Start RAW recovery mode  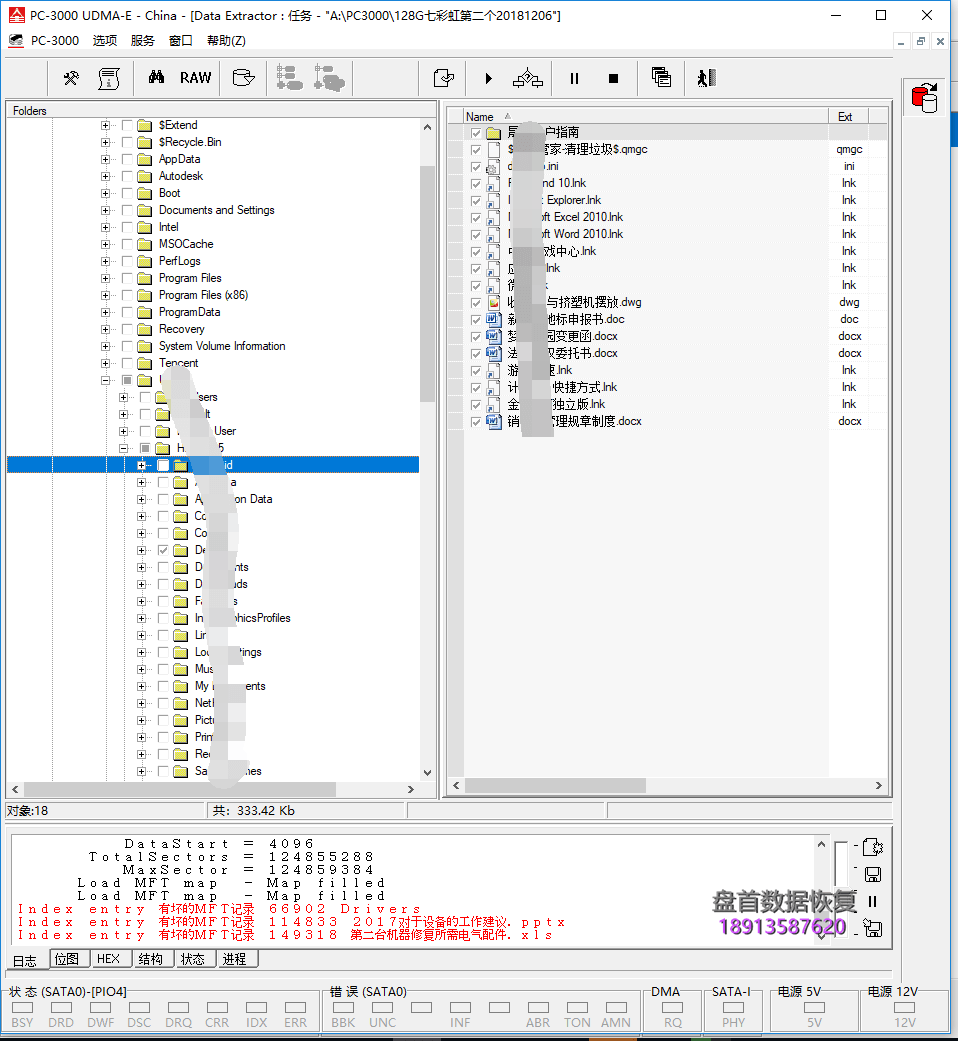click(x=195, y=78)
